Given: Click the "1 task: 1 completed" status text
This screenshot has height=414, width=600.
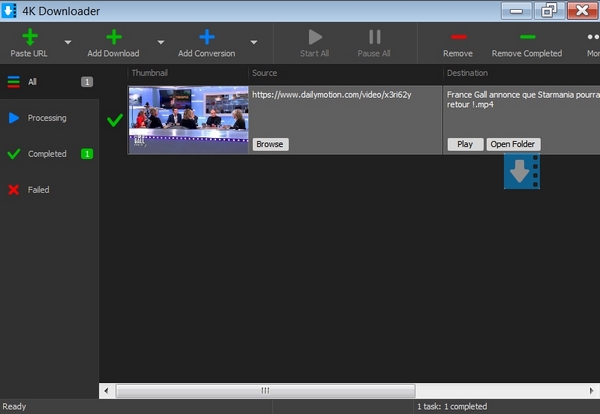Looking at the screenshot, I should [x=452, y=406].
